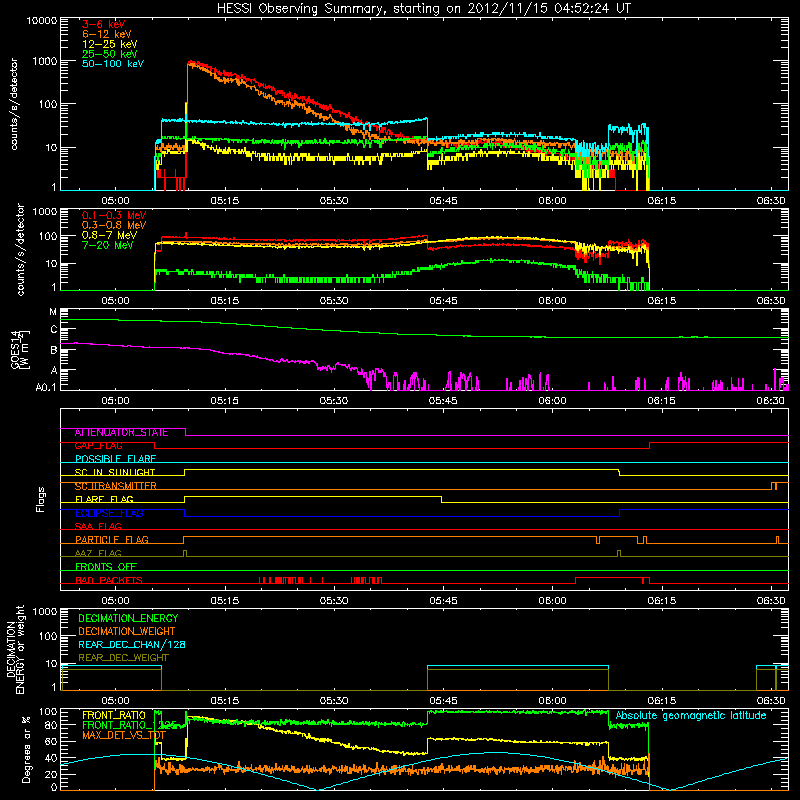This screenshot has height=800, width=800.
Task: Click the Absolute geomagnetic latitude label
Action: pos(691,715)
